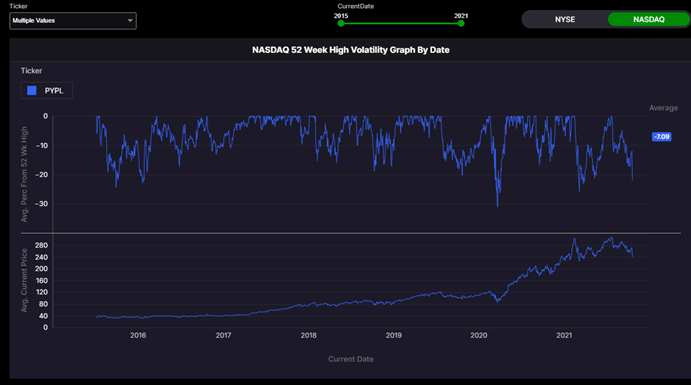The image size is (691, 385).
Task: Select the 2021 x-axis label
Action: click(x=564, y=335)
